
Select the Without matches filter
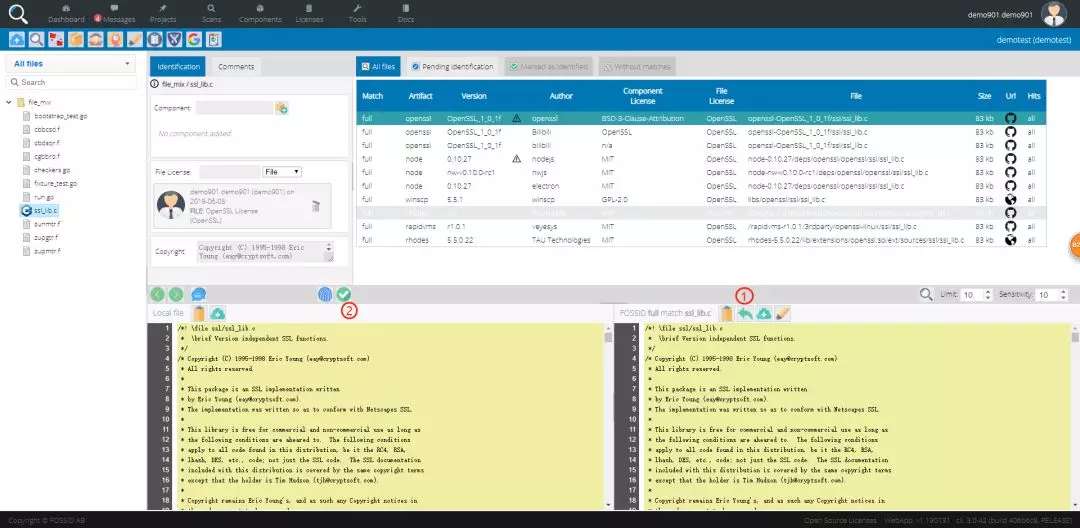coord(636,67)
